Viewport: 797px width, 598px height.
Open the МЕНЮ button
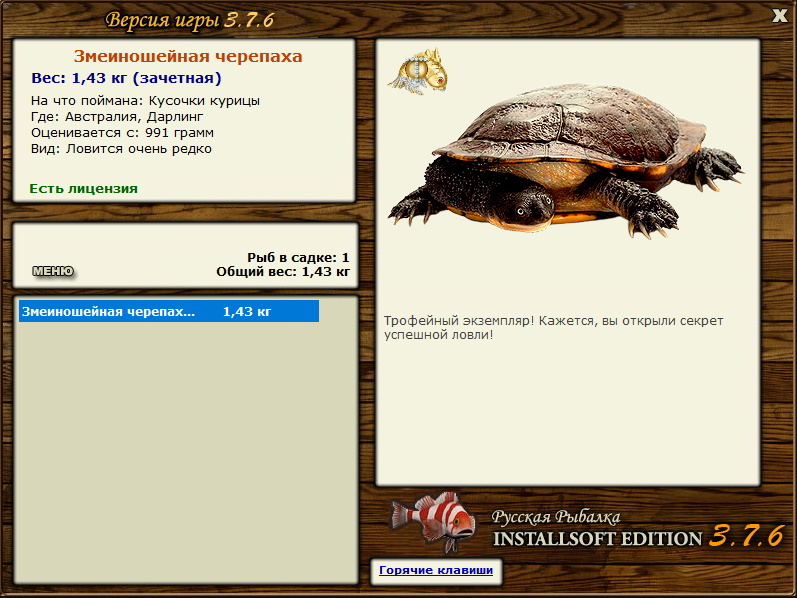tap(52, 271)
